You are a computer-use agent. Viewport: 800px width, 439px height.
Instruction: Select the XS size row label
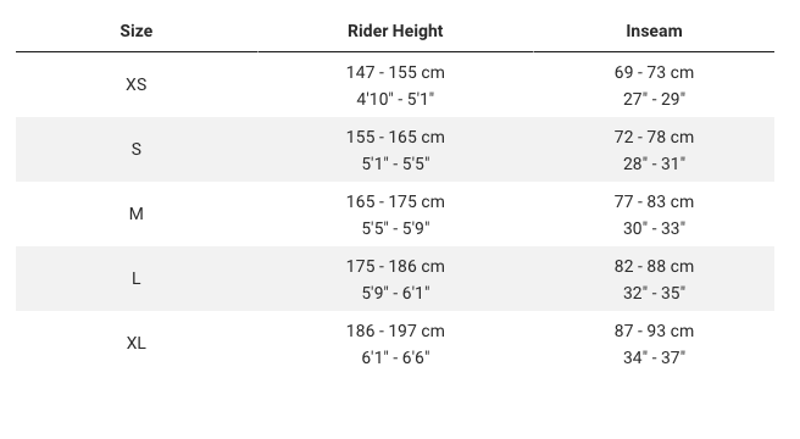pos(136,85)
